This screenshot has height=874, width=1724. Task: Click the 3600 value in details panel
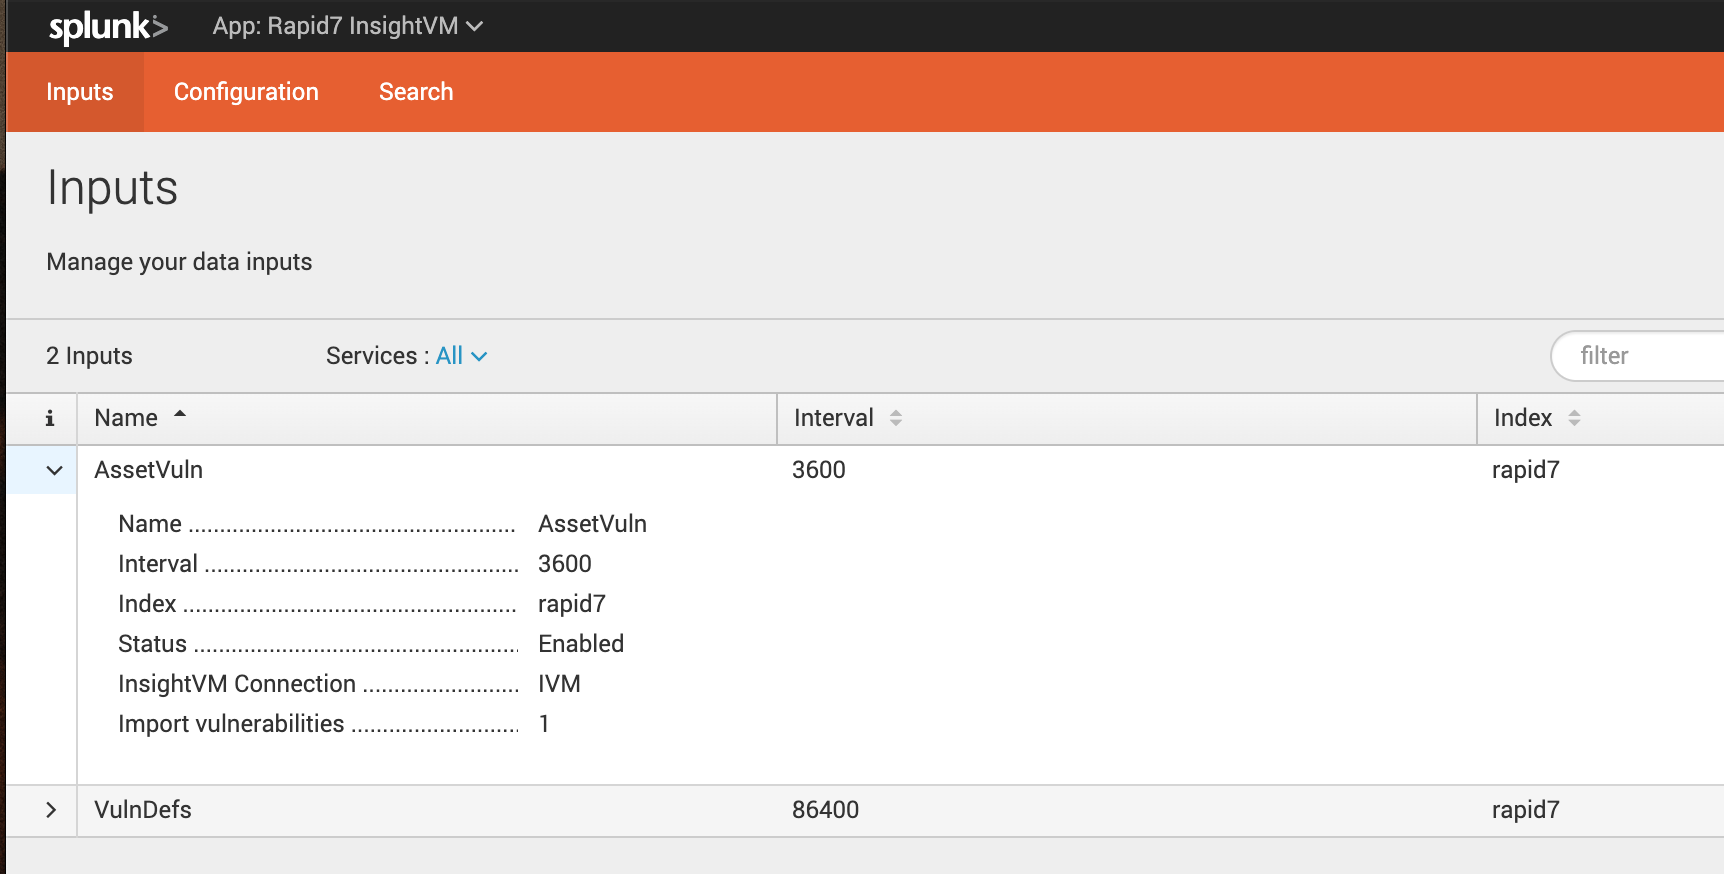coord(565,564)
